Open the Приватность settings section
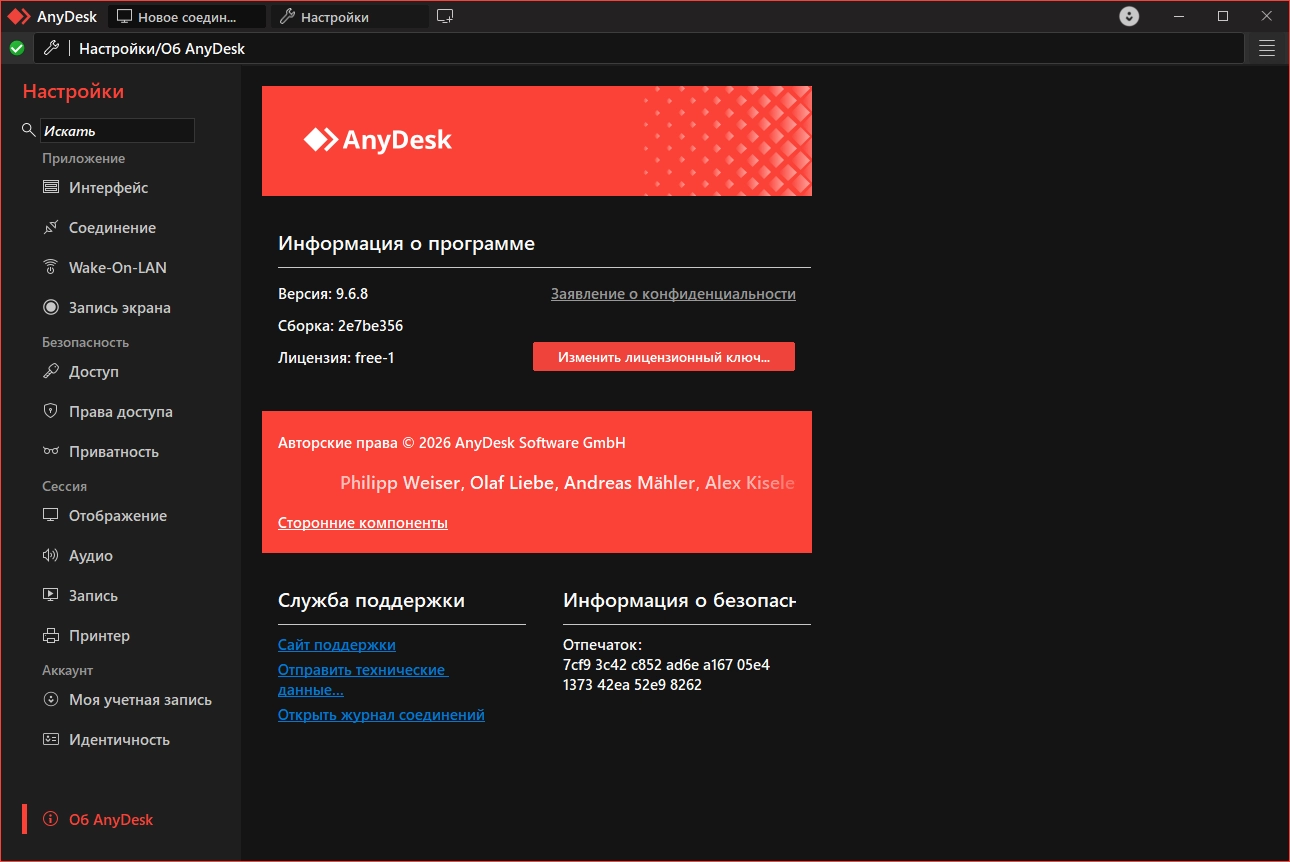Image resolution: width=1290 pixels, height=862 pixels. 114,452
